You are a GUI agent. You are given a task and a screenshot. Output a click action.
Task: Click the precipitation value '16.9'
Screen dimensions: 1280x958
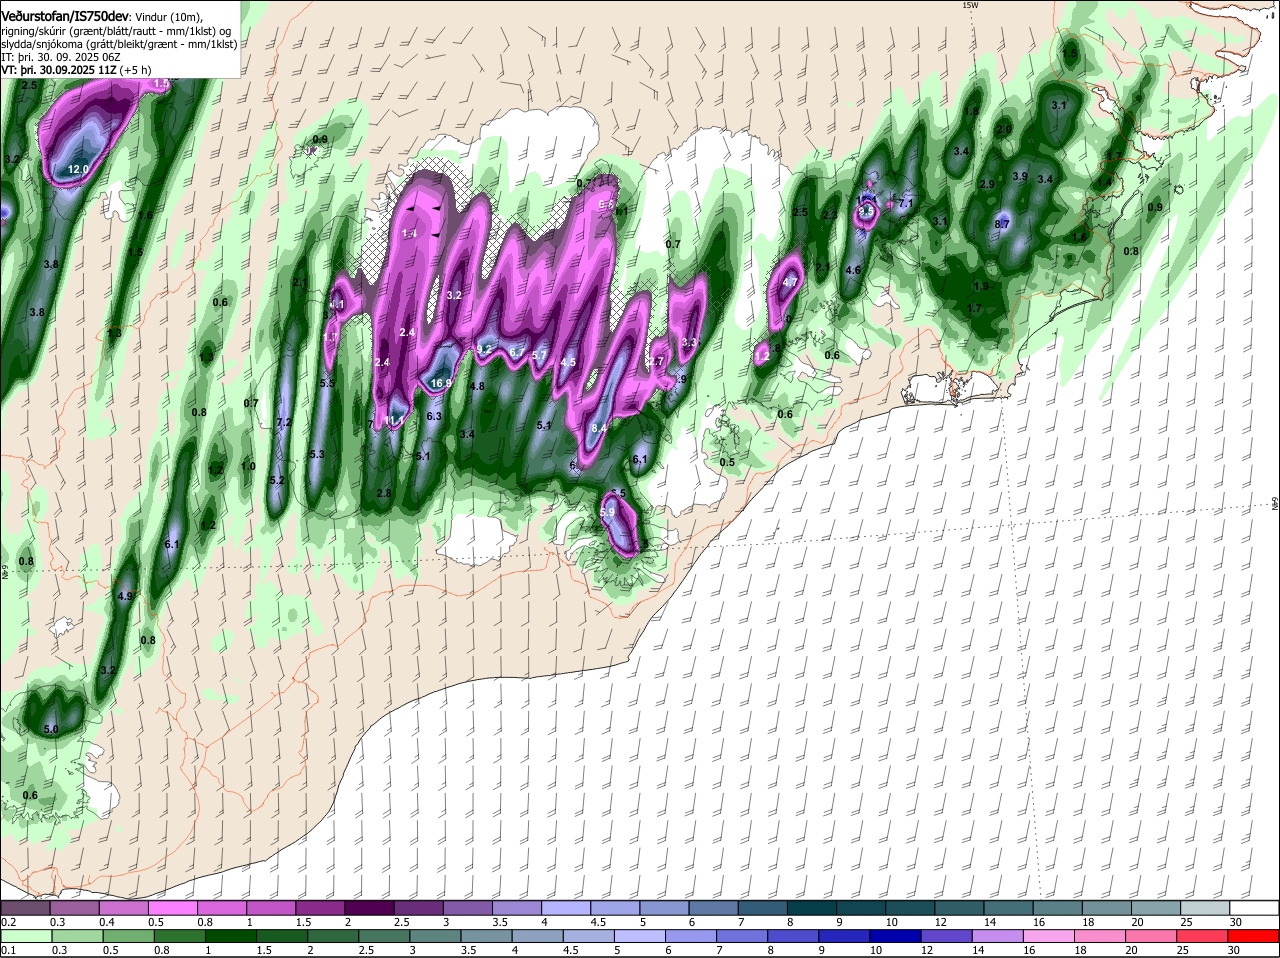pyautogui.click(x=441, y=383)
